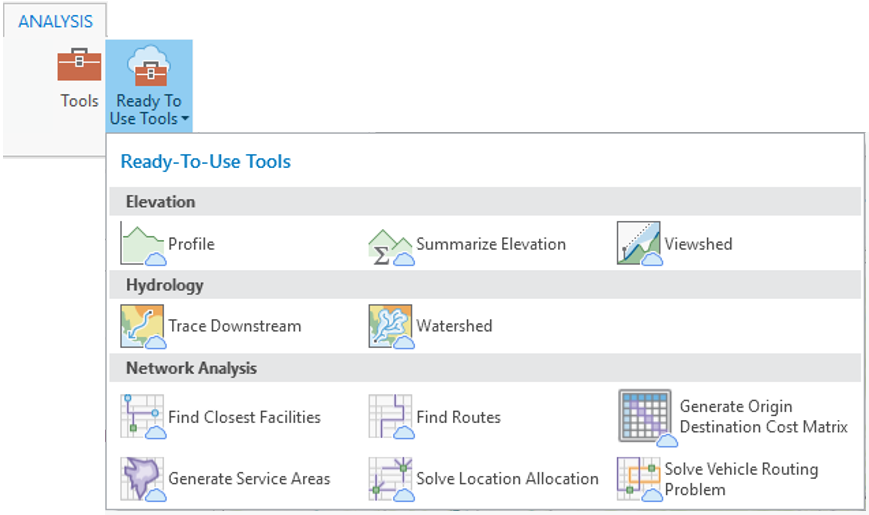Open Generate Origin Destination Cost Matrix icon
869x515 pixels.
tap(647, 417)
